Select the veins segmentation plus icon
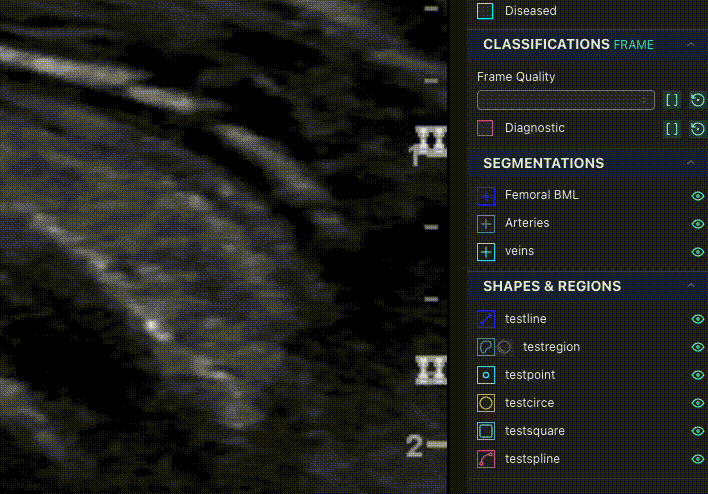The height and width of the screenshot is (494, 708). click(x=486, y=252)
